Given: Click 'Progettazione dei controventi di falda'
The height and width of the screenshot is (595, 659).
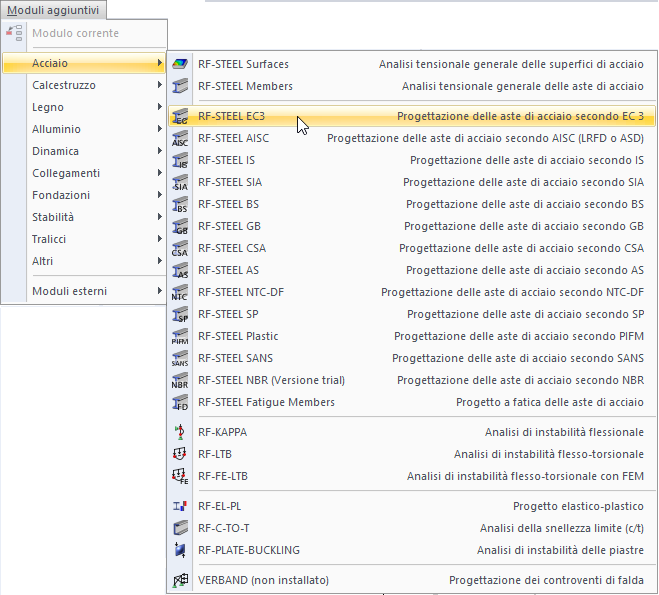Looking at the screenshot, I should [546, 580].
